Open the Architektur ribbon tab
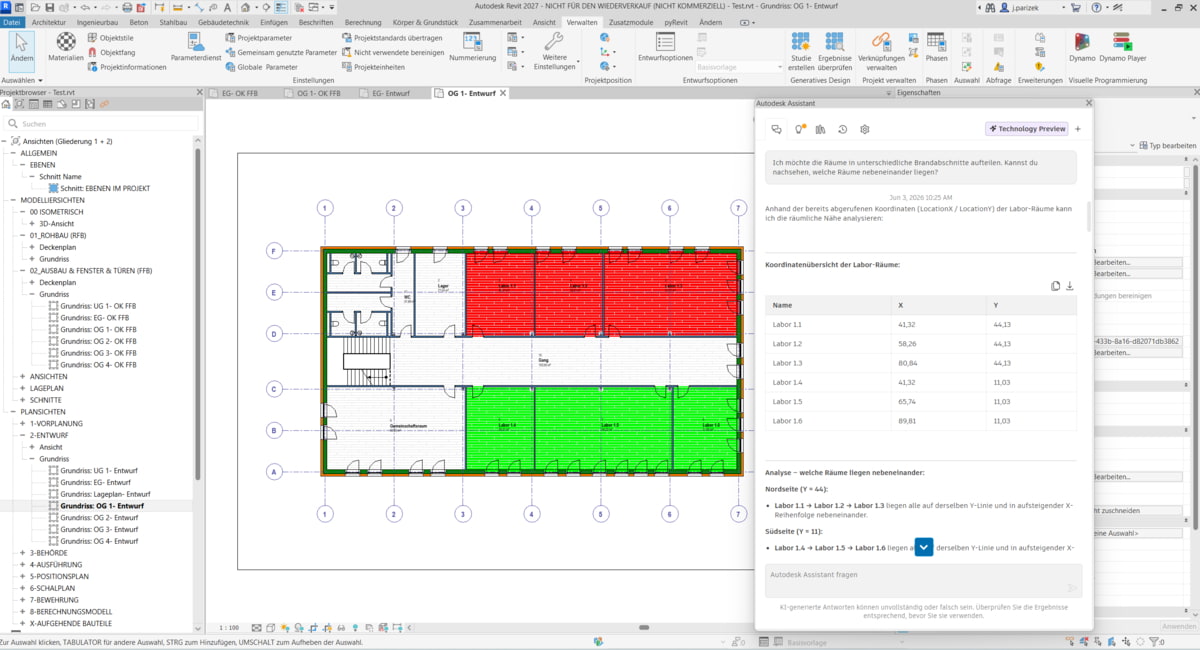This screenshot has width=1200, height=650. tap(50, 21)
